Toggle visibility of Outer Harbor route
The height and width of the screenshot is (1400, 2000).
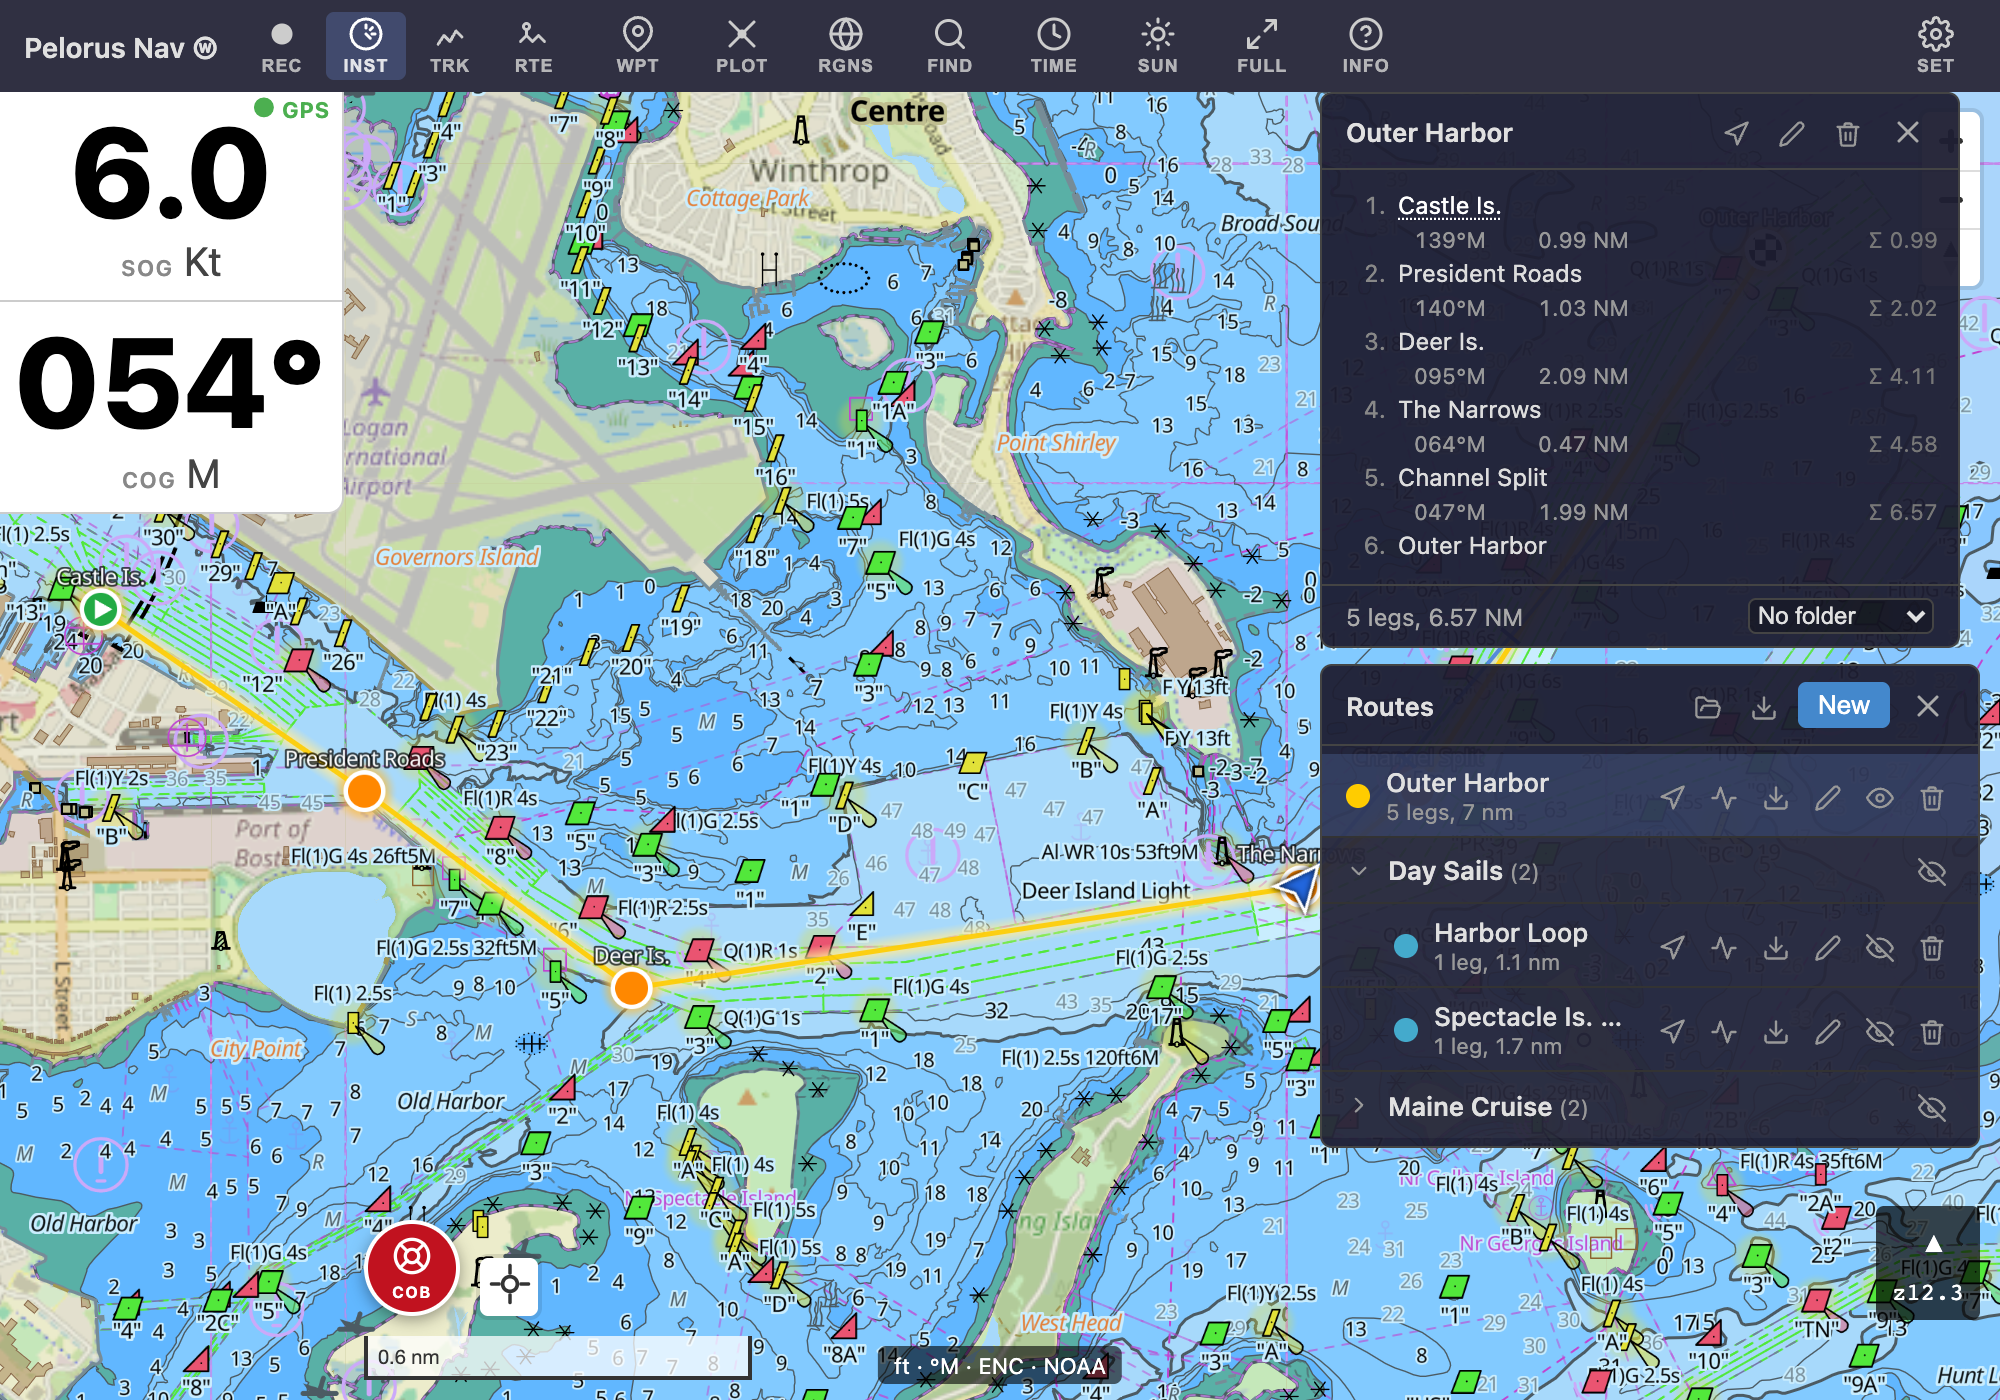(x=1880, y=798)
